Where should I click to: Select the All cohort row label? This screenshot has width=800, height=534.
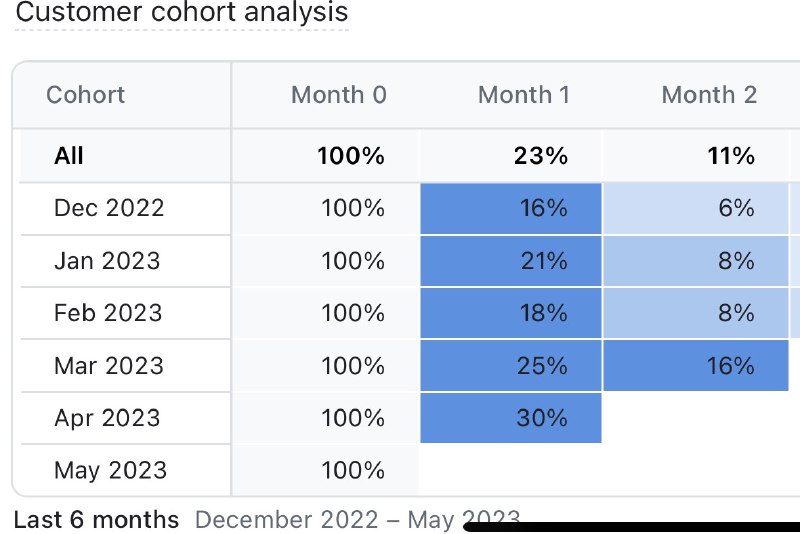[x=69, y=156]
